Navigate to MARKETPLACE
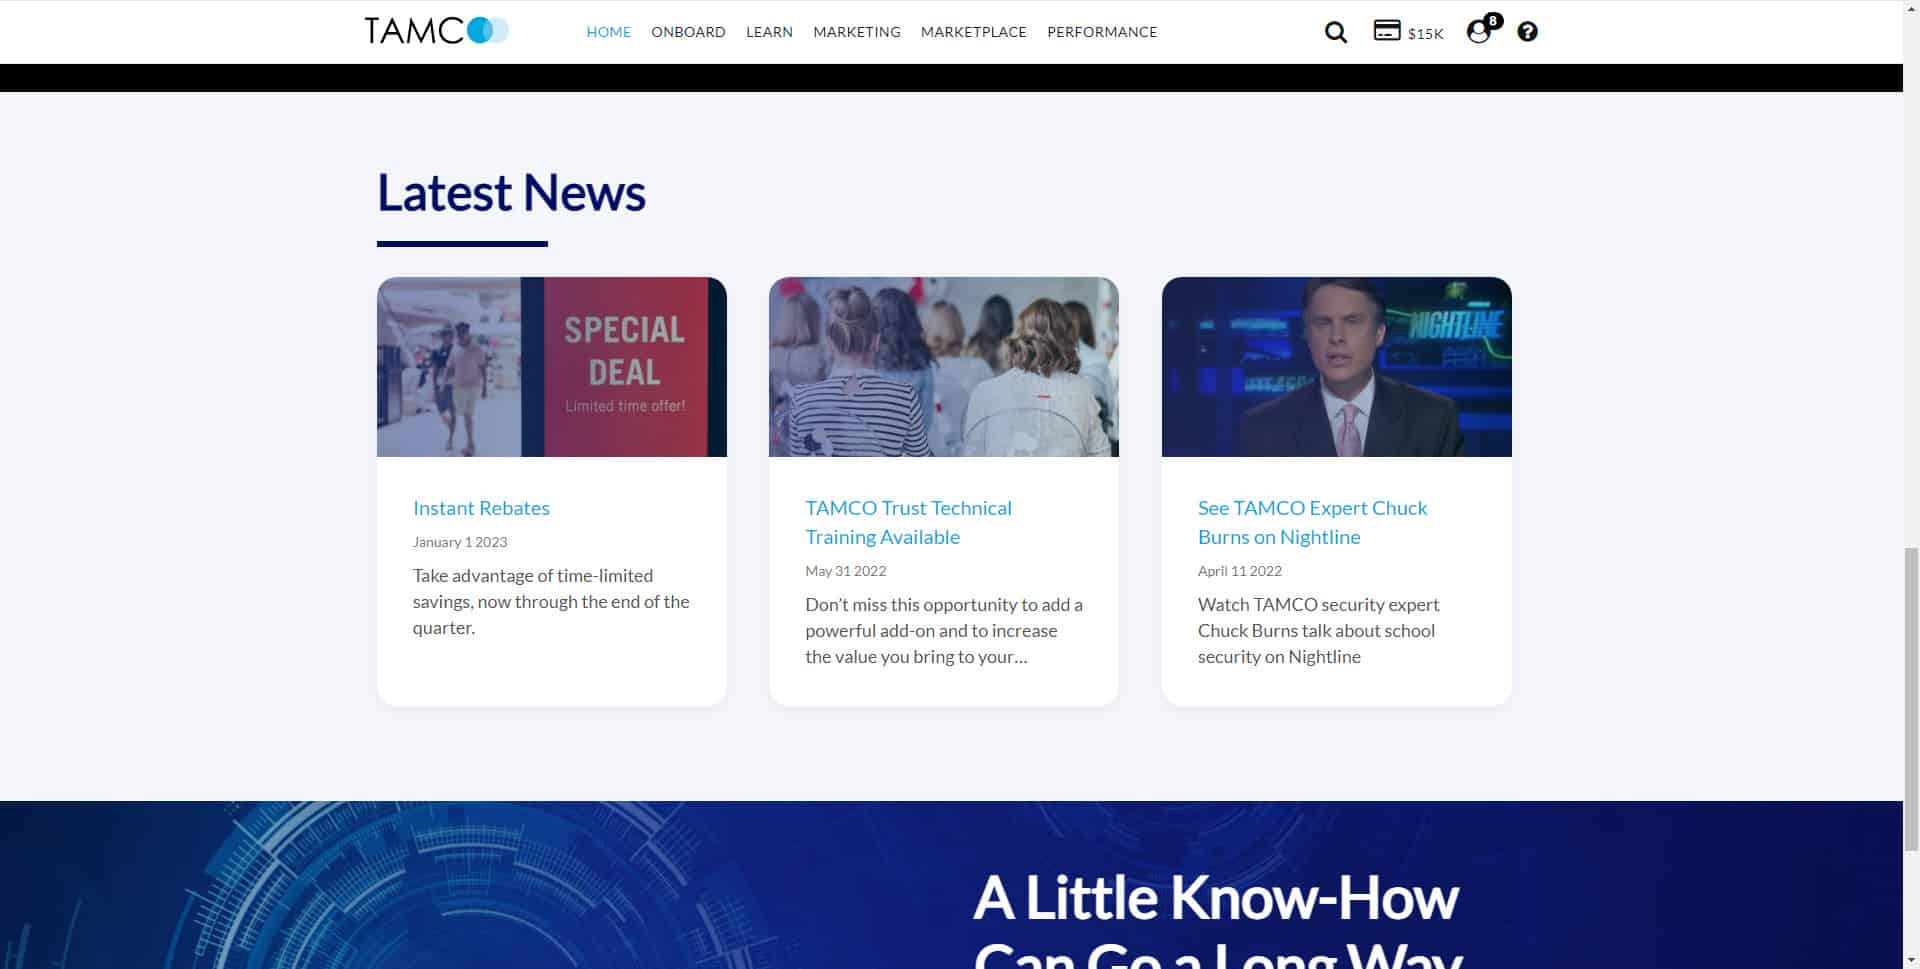This screenshot has height=969, width=1920. pyautogui.click(x=973, y=32)
